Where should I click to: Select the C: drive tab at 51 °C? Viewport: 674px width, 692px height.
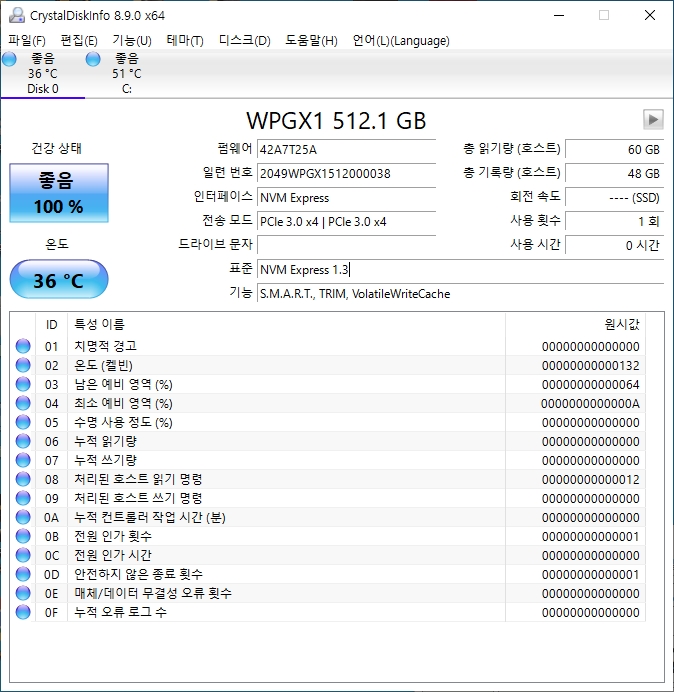127,74
